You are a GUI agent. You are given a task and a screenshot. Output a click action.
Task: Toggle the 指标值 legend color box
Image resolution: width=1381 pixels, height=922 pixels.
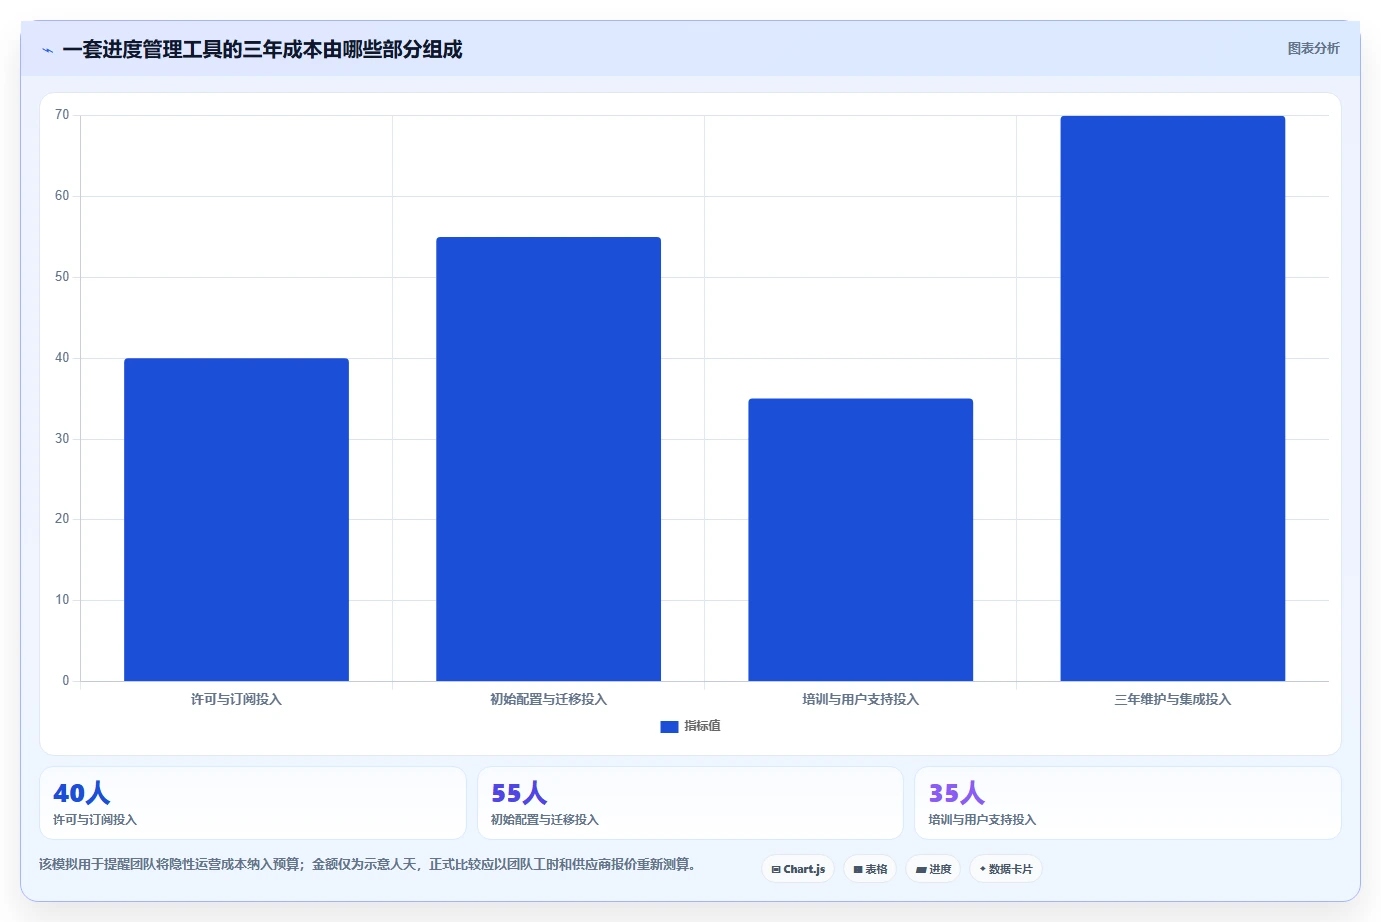click(x=669, y=727)
